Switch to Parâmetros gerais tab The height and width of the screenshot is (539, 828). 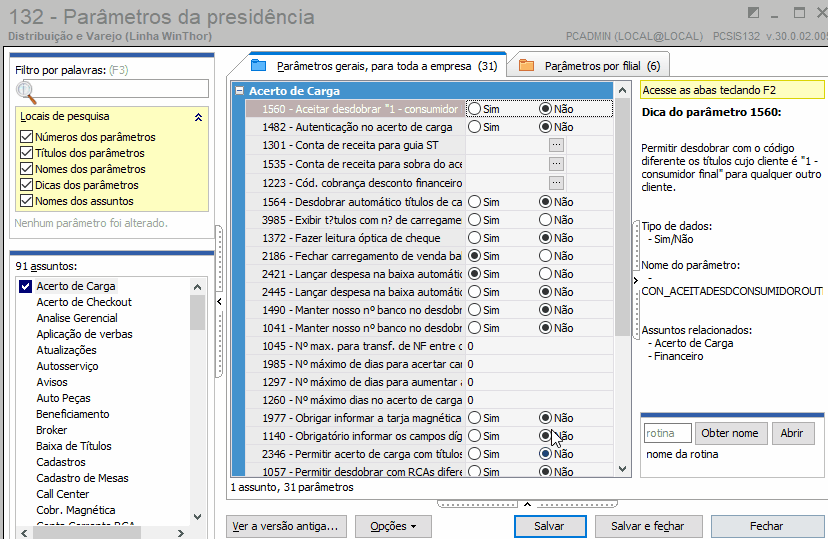click(373, 66)
